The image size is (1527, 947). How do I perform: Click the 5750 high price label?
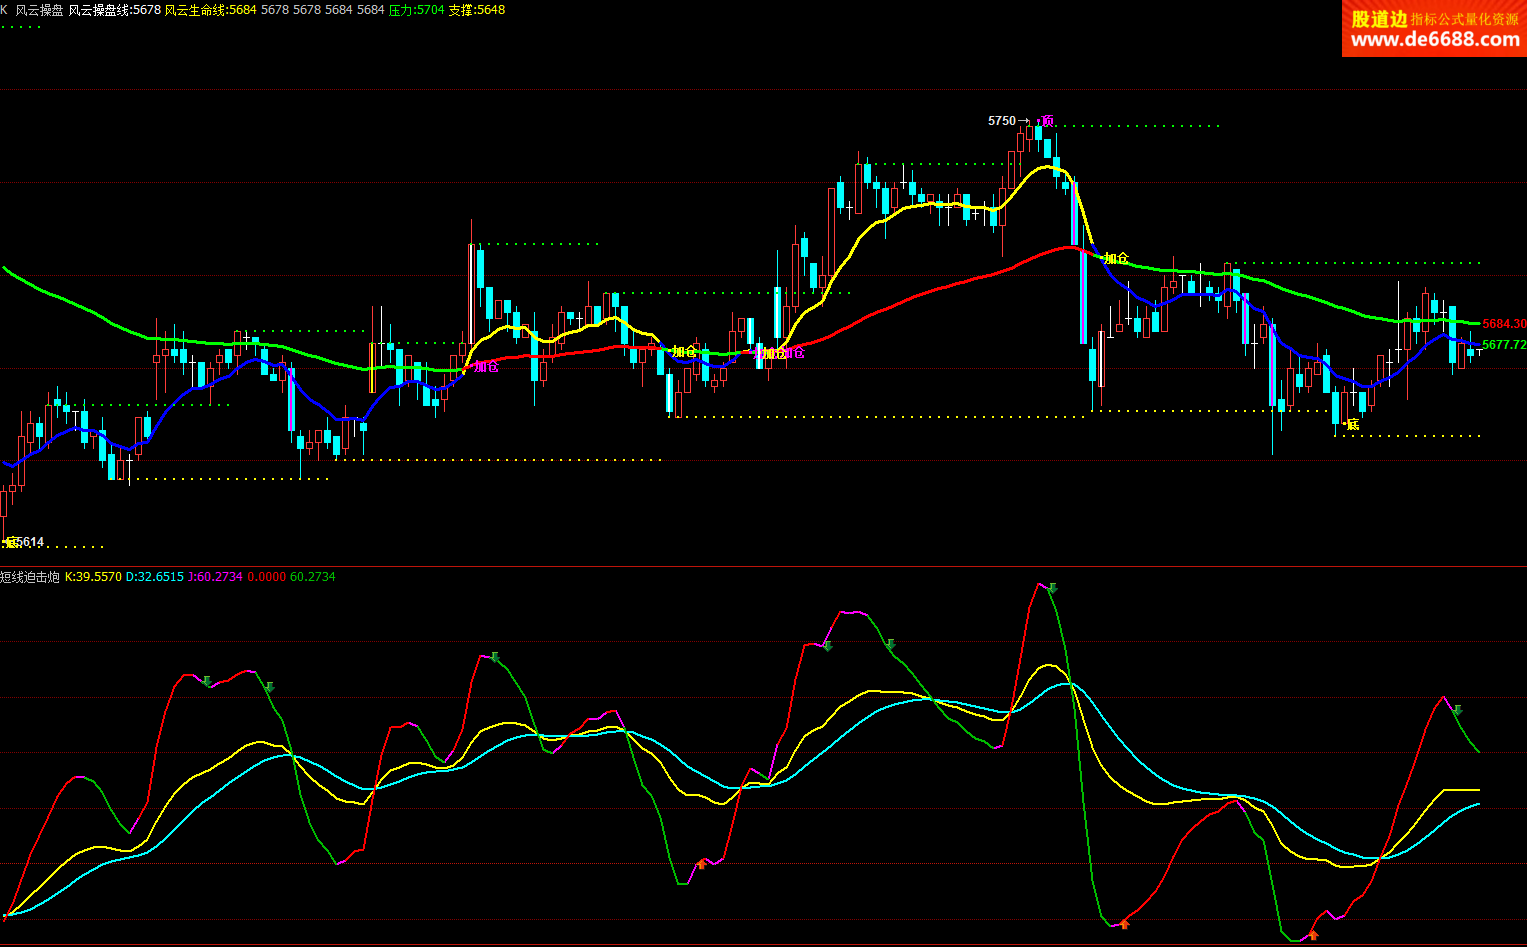click(1002, 121)
